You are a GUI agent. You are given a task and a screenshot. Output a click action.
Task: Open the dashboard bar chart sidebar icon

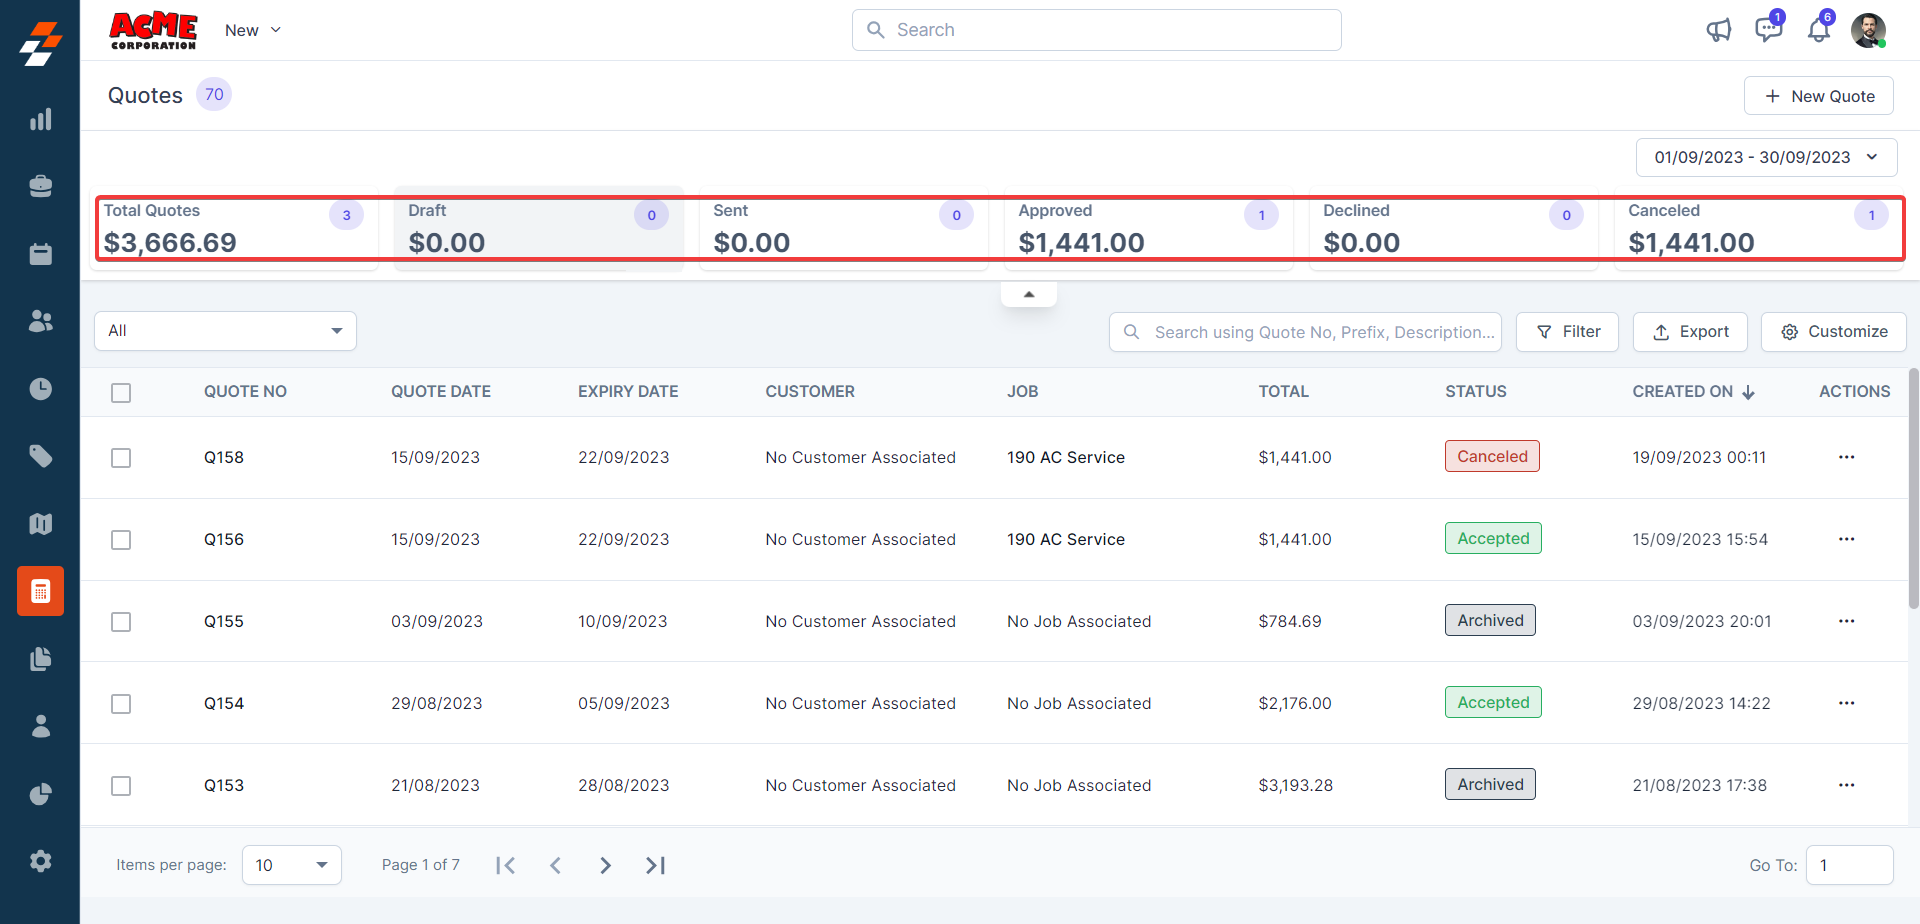pyautogui.click(x=40, y=120)
